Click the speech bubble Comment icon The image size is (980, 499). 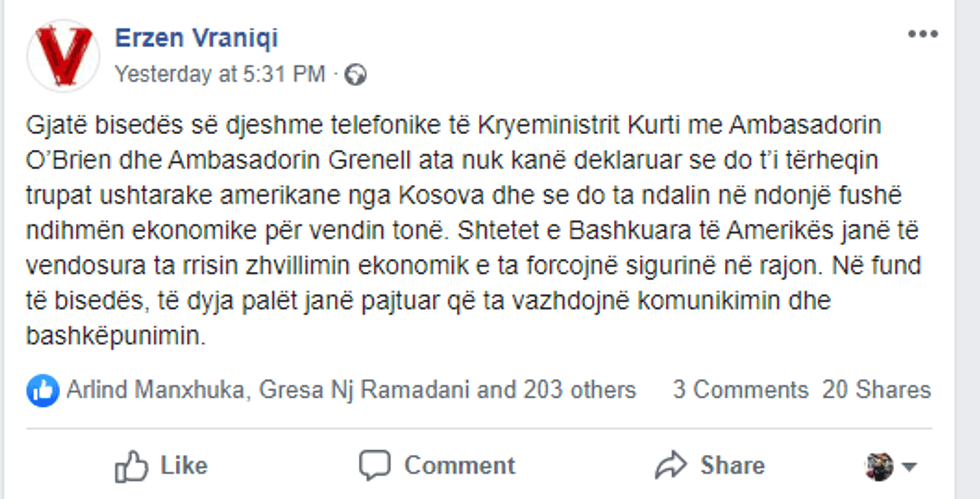tap(375, 465)
